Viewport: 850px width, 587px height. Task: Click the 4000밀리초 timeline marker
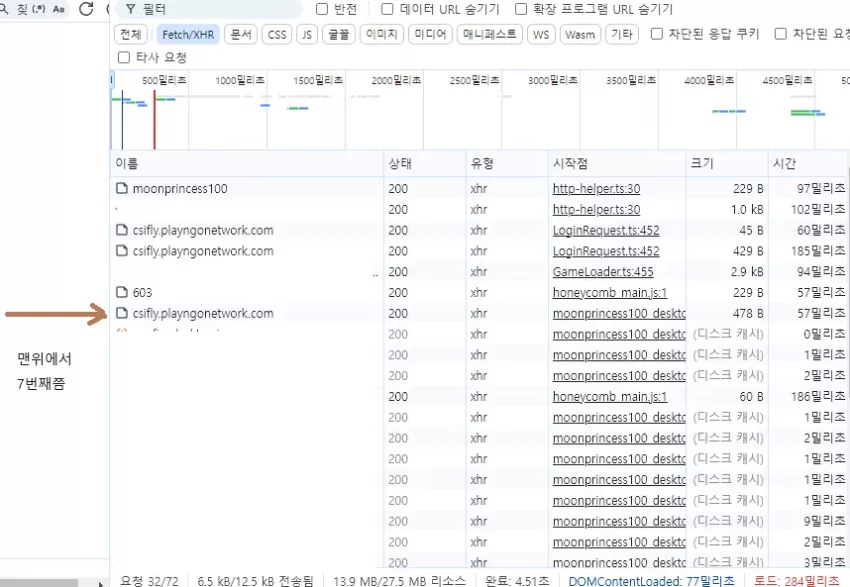click(x=709, y=80)
